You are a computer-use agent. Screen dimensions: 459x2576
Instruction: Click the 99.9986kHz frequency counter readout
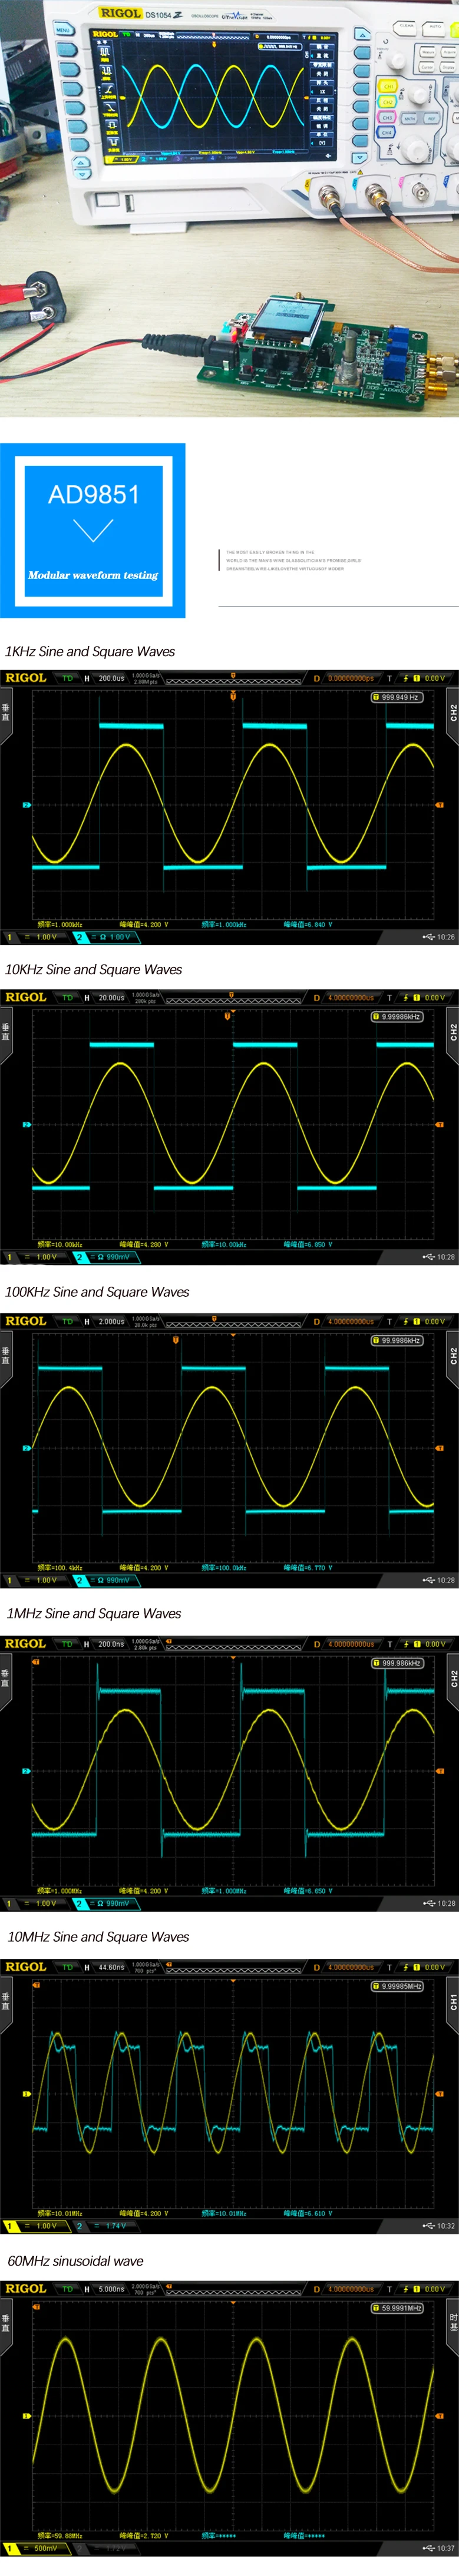397,1340
